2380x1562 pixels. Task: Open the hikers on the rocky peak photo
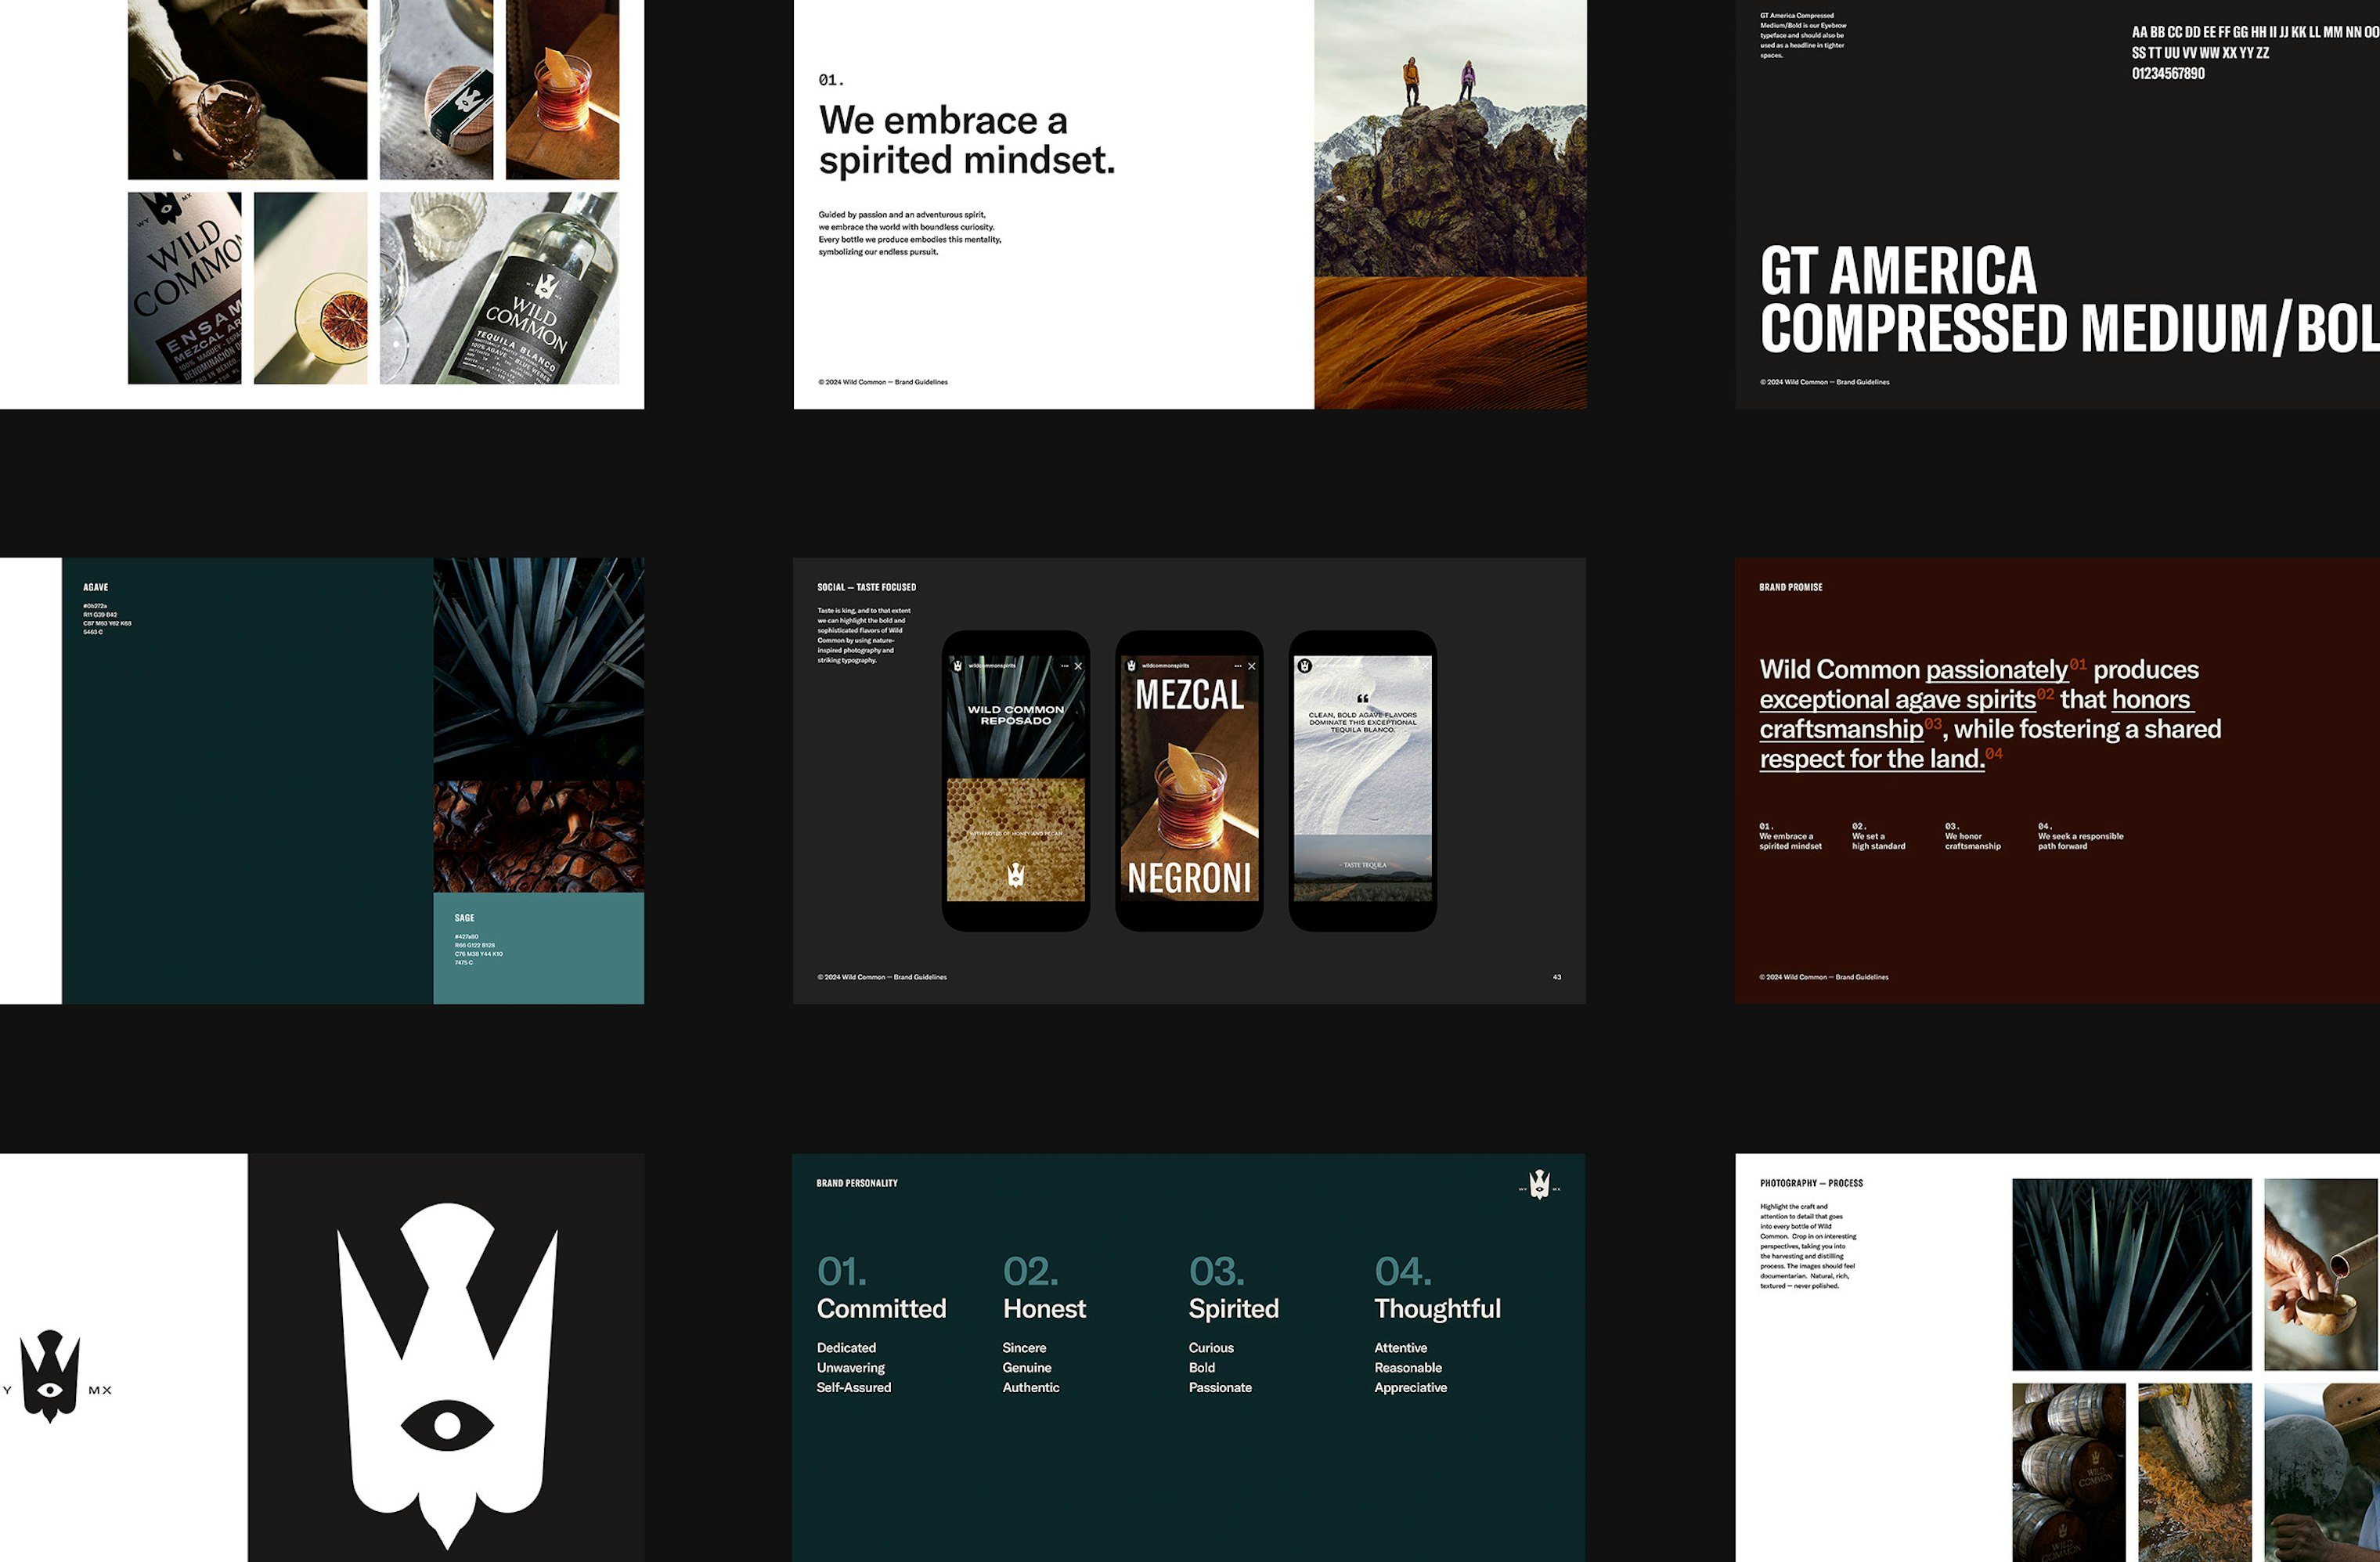coord(1450,138)
